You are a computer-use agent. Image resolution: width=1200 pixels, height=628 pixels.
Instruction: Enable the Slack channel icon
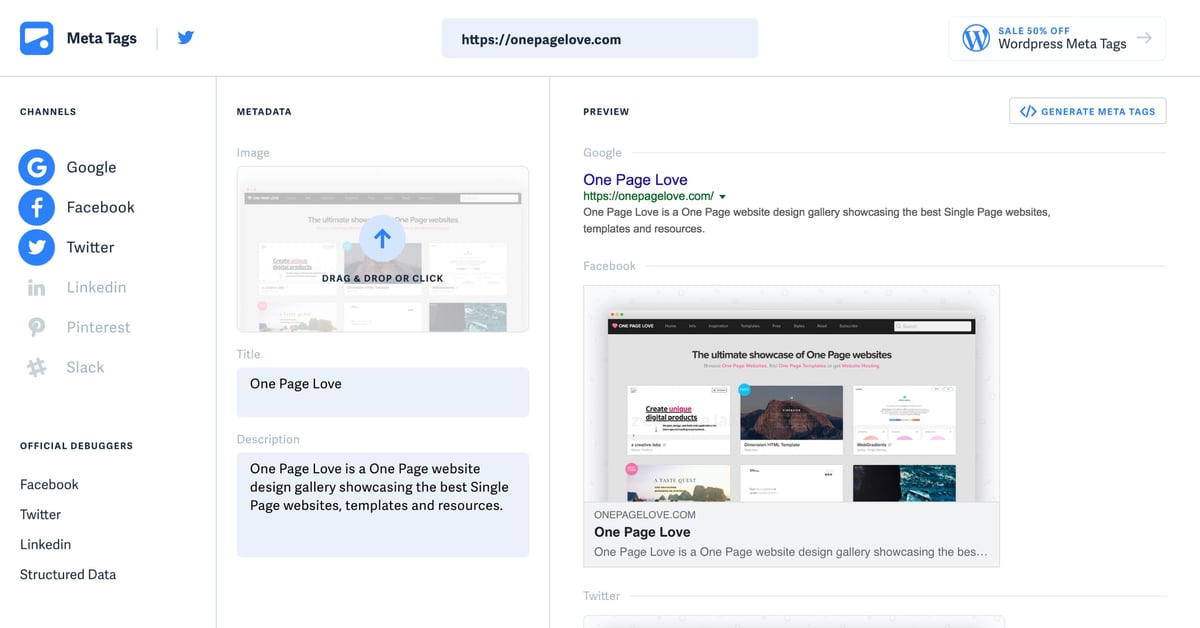point(37,367)
